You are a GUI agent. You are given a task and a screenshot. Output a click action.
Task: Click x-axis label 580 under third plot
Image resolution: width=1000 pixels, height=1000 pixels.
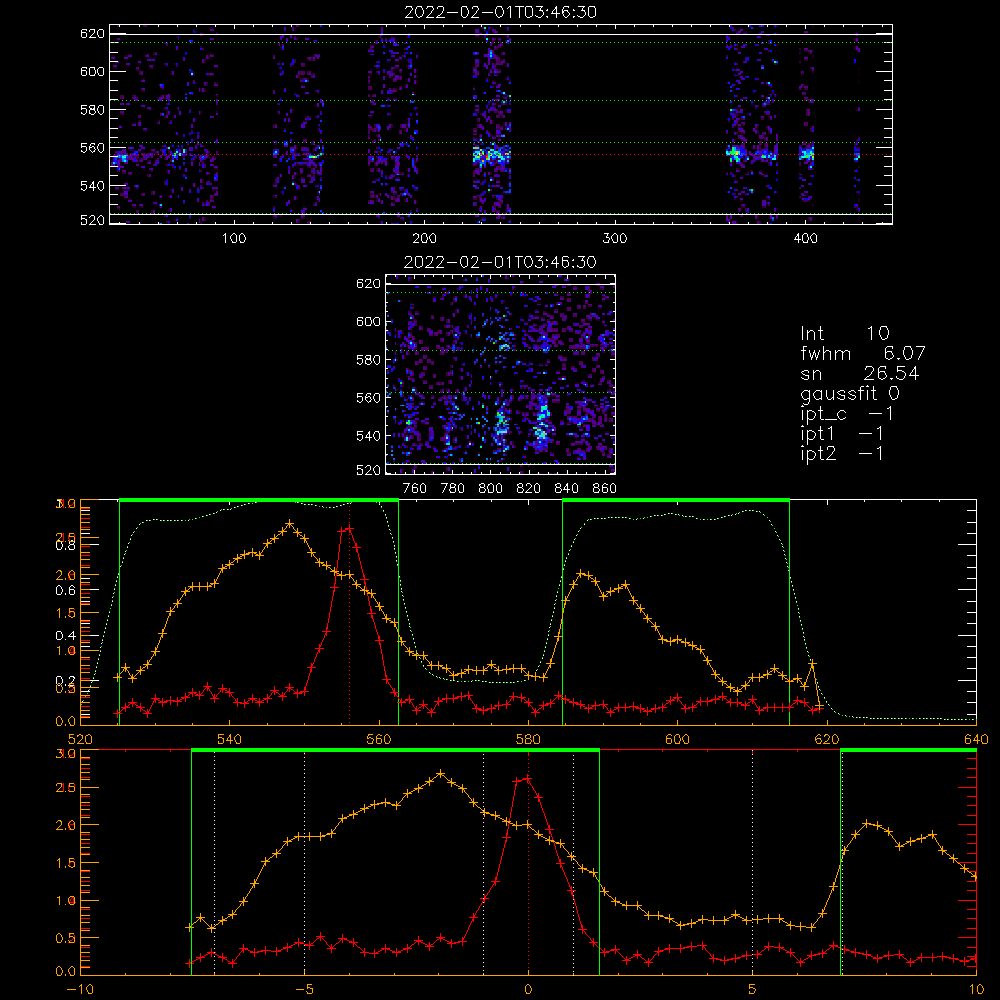[x=529, y=739]
